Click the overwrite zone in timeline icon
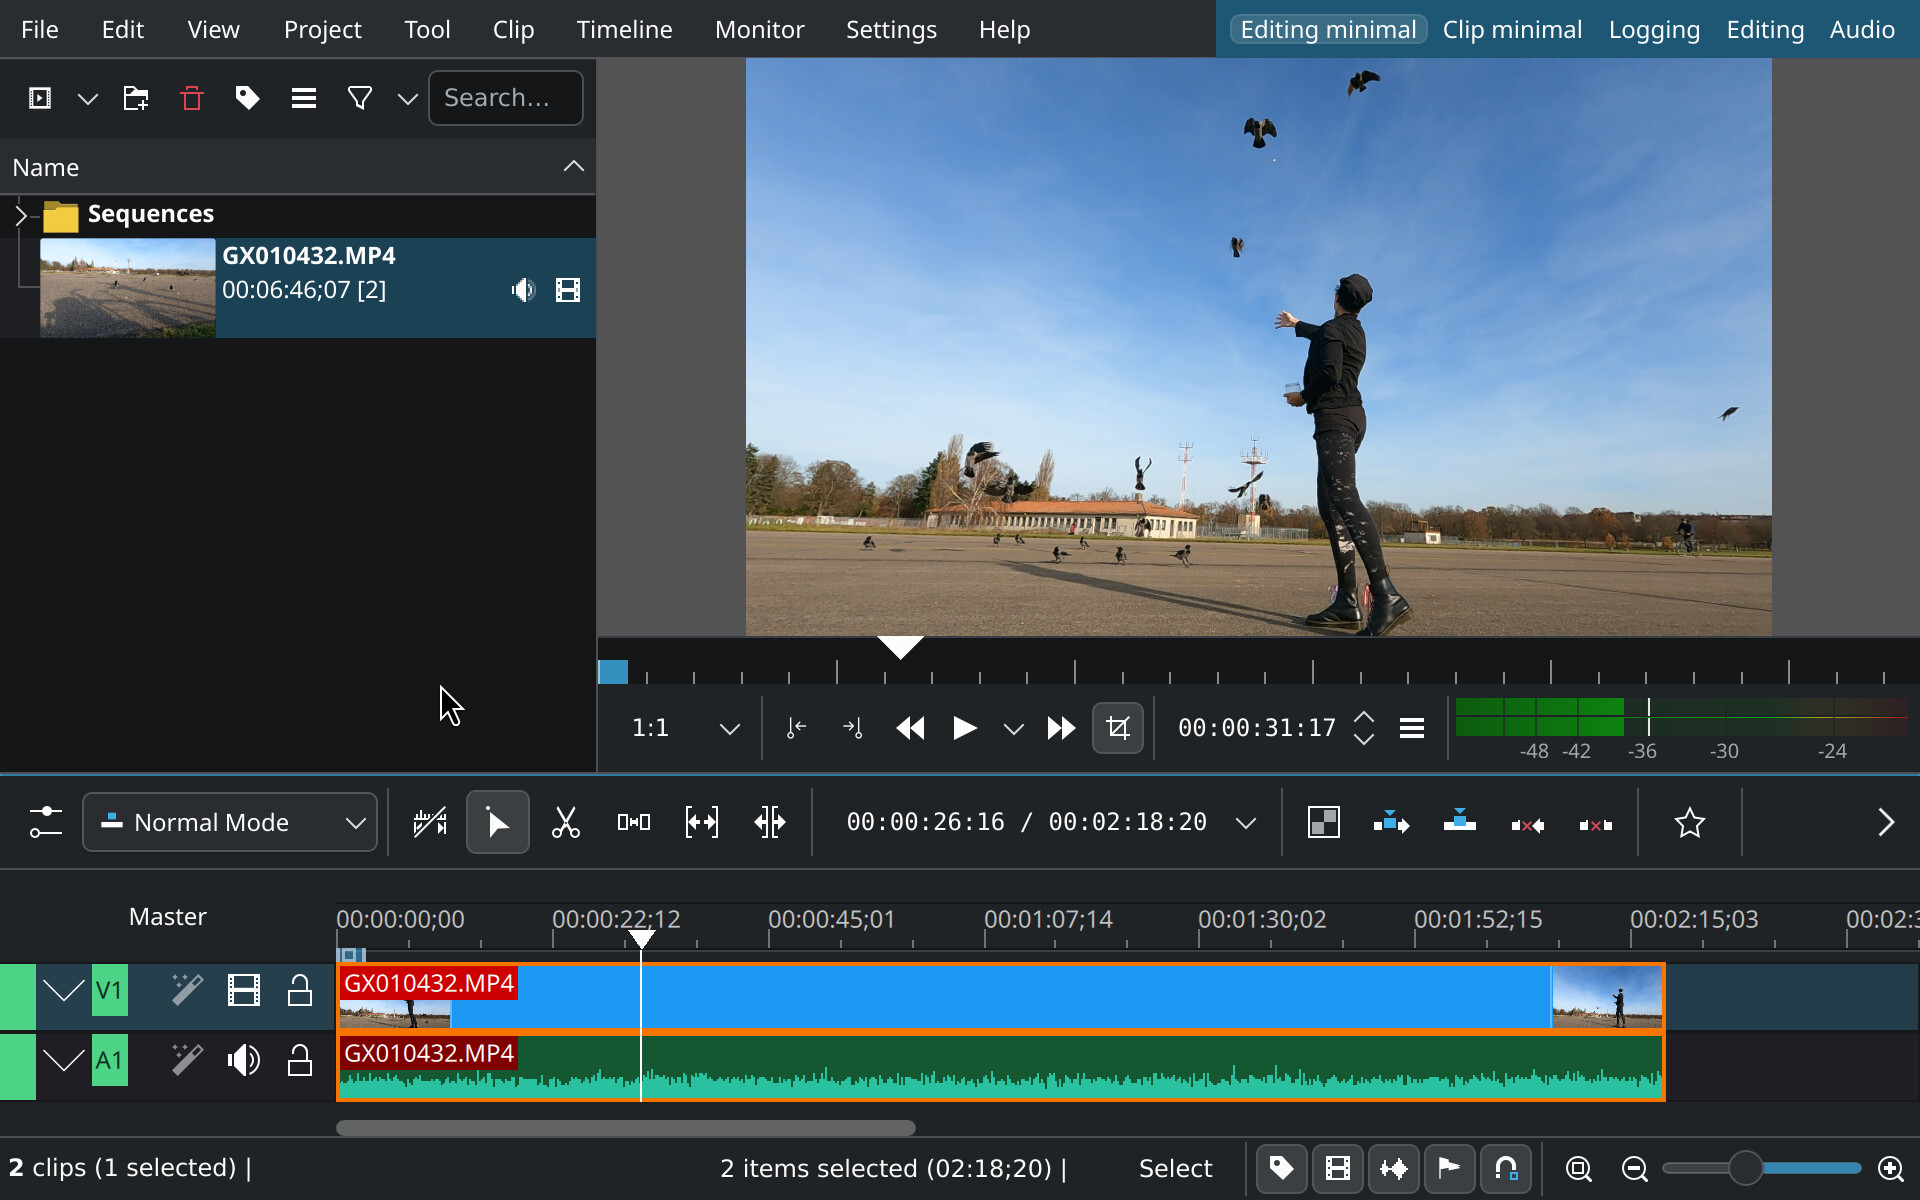The width and height of the screenshot is (1920, 1200). [x=1459, y=822]
